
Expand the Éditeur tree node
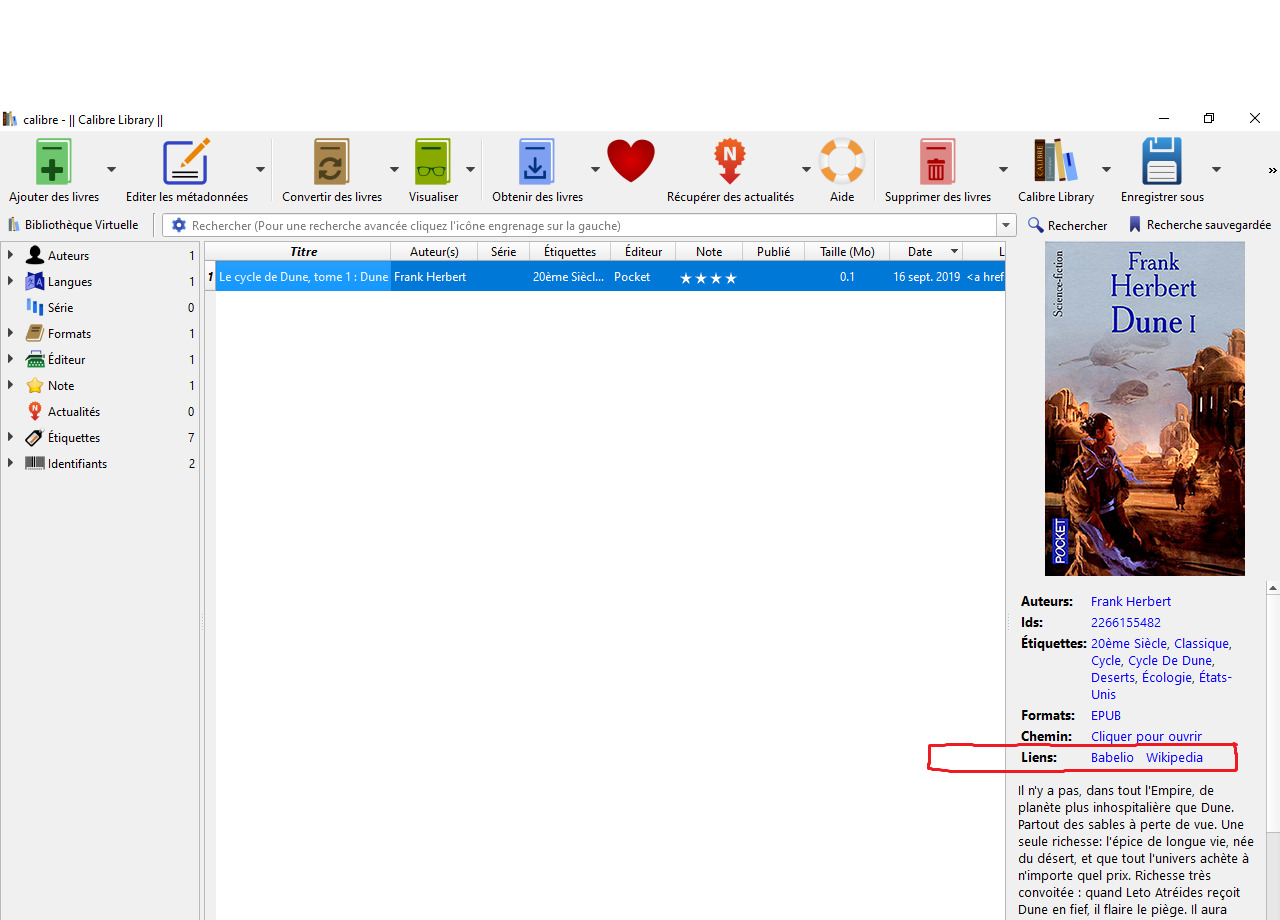point(11,359)
